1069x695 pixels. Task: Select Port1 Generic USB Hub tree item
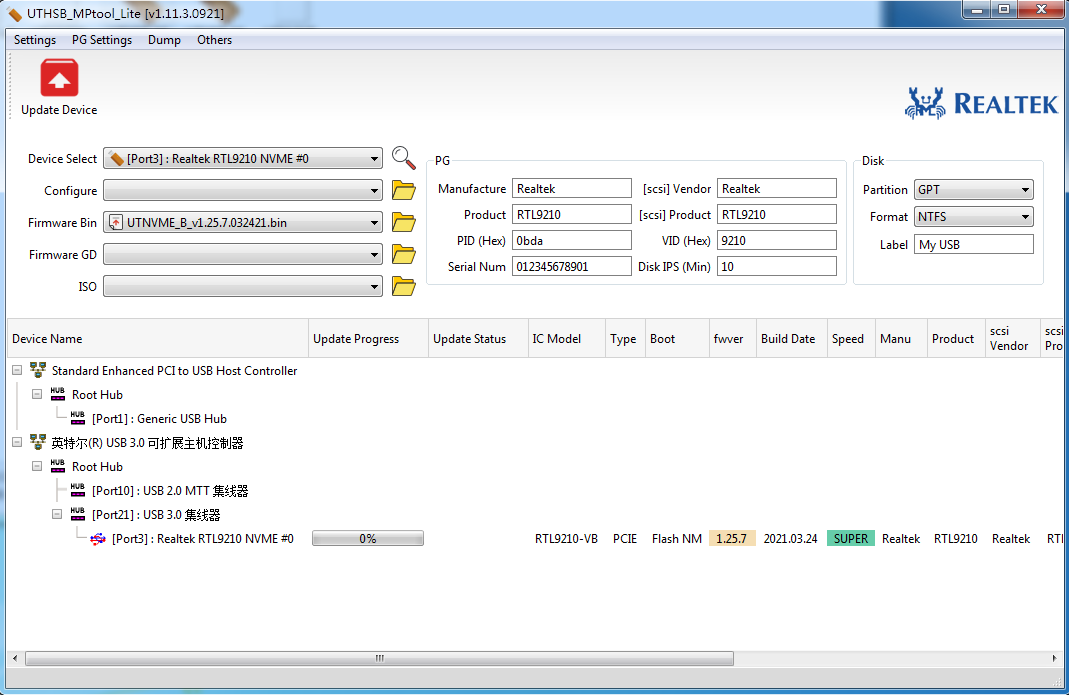[159, 419]
